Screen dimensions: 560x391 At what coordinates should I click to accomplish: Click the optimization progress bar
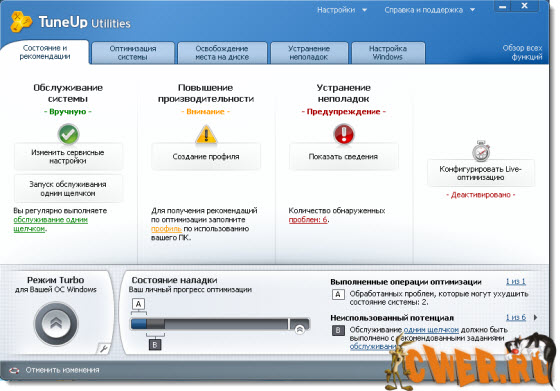pyautogui.click(x=220, y=324)
